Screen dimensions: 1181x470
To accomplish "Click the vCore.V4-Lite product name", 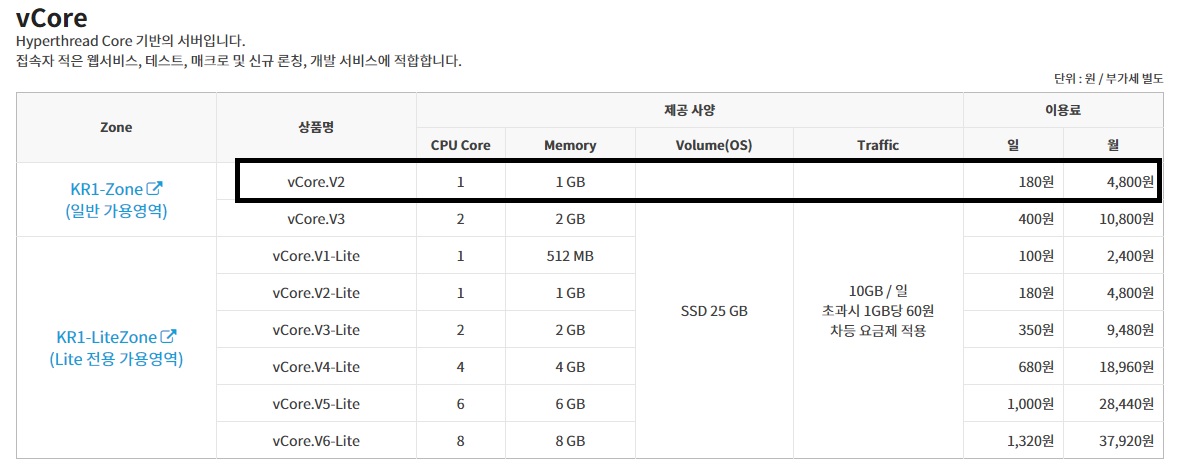I will (x=316, y=367).
